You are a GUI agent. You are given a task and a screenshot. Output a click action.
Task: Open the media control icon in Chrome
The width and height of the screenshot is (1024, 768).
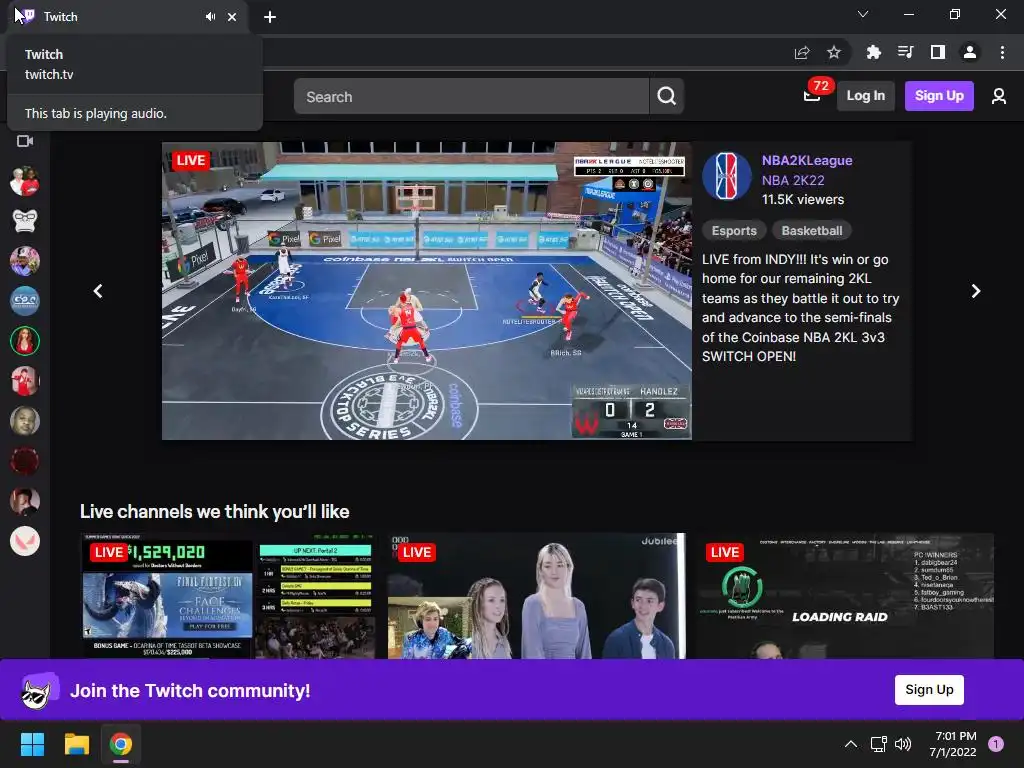pos(905,52)
